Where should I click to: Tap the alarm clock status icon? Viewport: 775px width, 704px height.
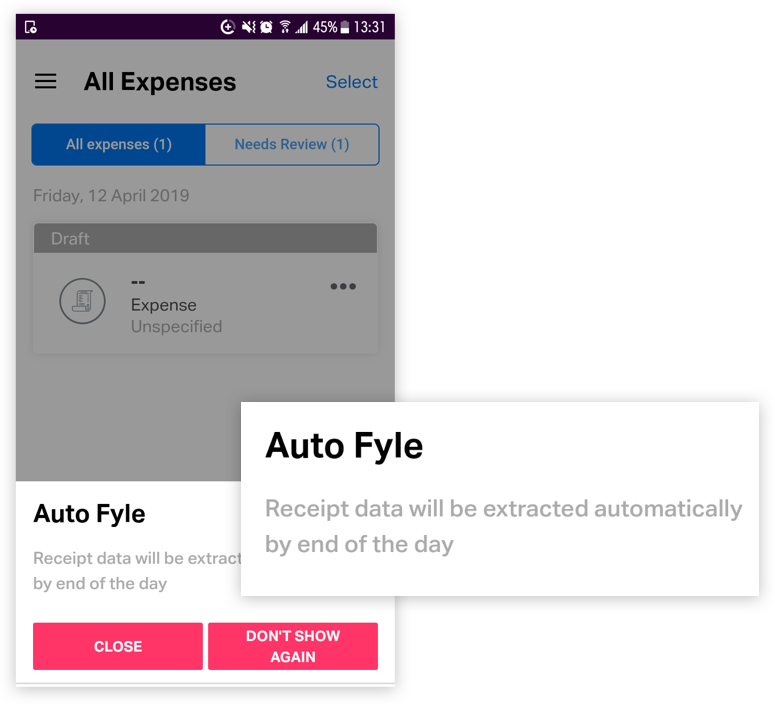(266, 27)
